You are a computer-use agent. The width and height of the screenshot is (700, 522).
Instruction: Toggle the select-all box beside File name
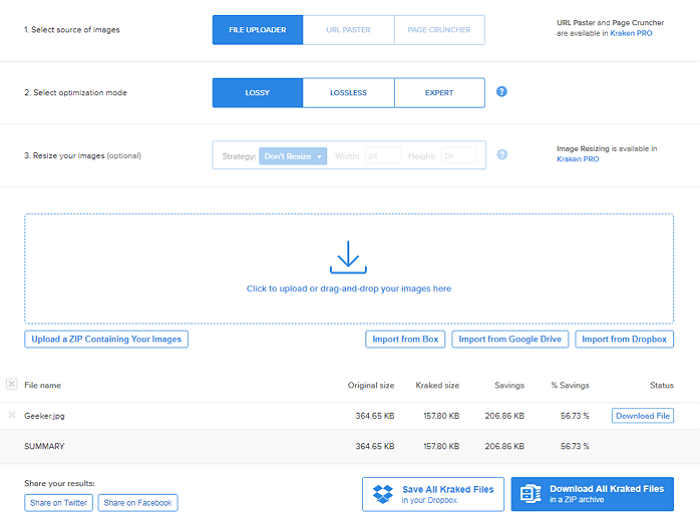pos(12,384)
